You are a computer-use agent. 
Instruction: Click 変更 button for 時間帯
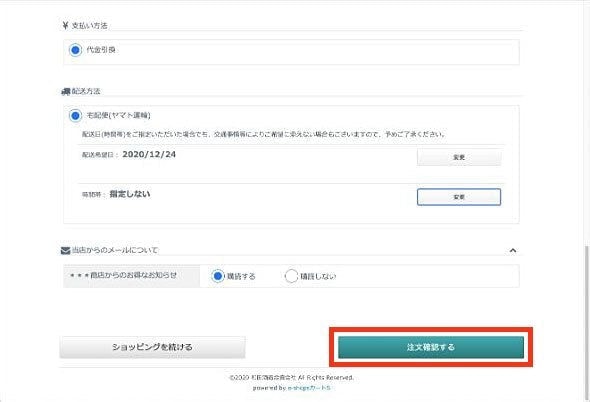coord(459,197)
